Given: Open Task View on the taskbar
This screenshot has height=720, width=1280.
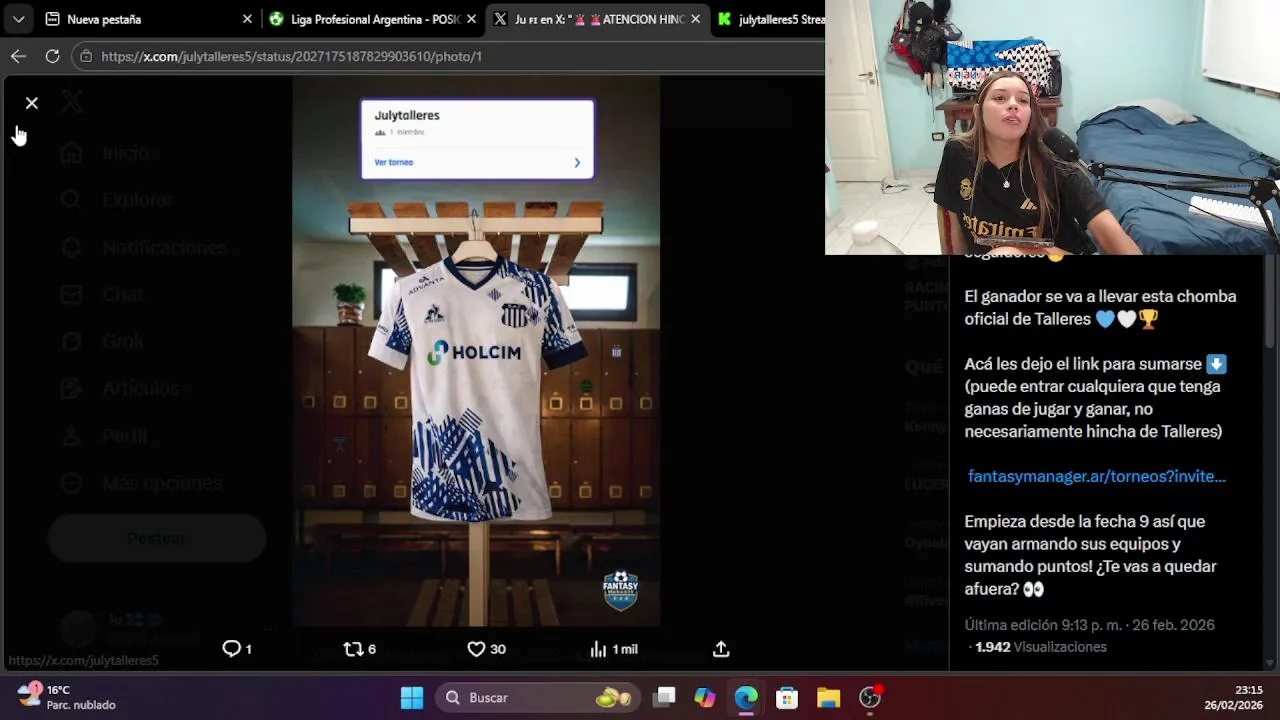Looking at the screenshot, I should [x=665, y=698].
